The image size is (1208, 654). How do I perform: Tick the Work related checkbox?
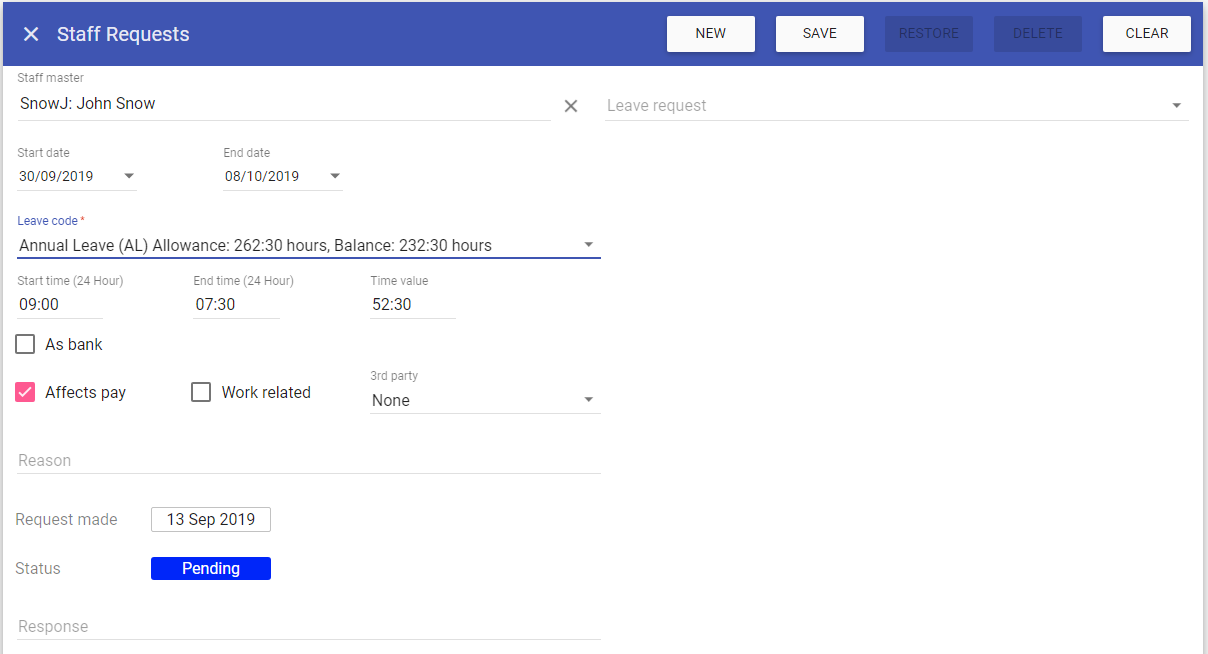pyautogui.click(x=201, y=392)
